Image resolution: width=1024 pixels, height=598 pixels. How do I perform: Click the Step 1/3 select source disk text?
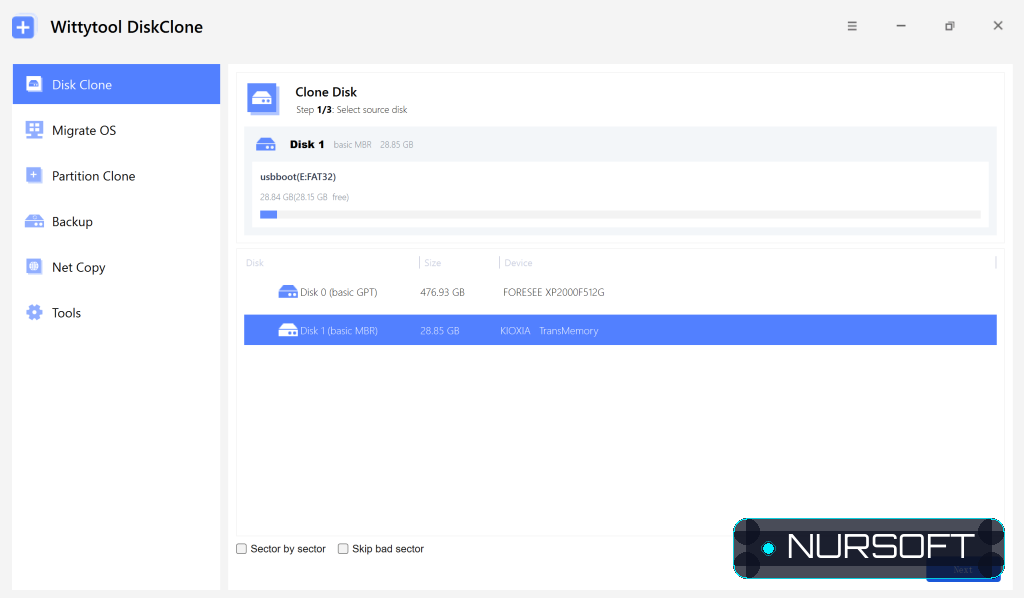click(351, 110)
